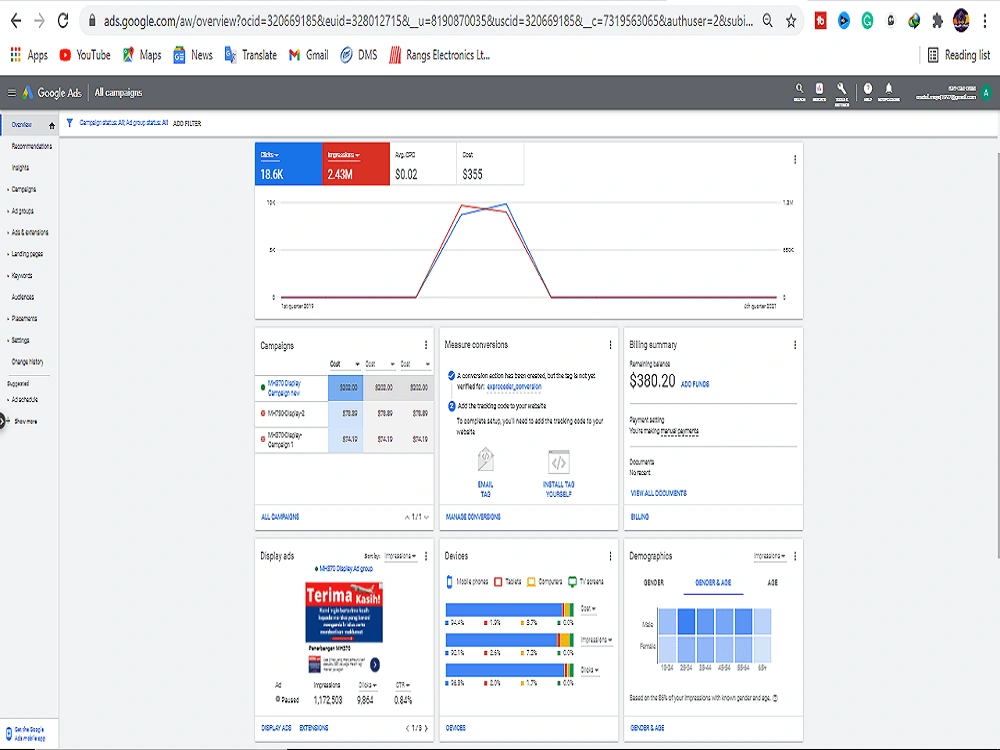Image resolution: width=1000 pixels, height=750 pixels.
Task: Go to next display ad with pager arrow
Action: (x=426, y=728)
